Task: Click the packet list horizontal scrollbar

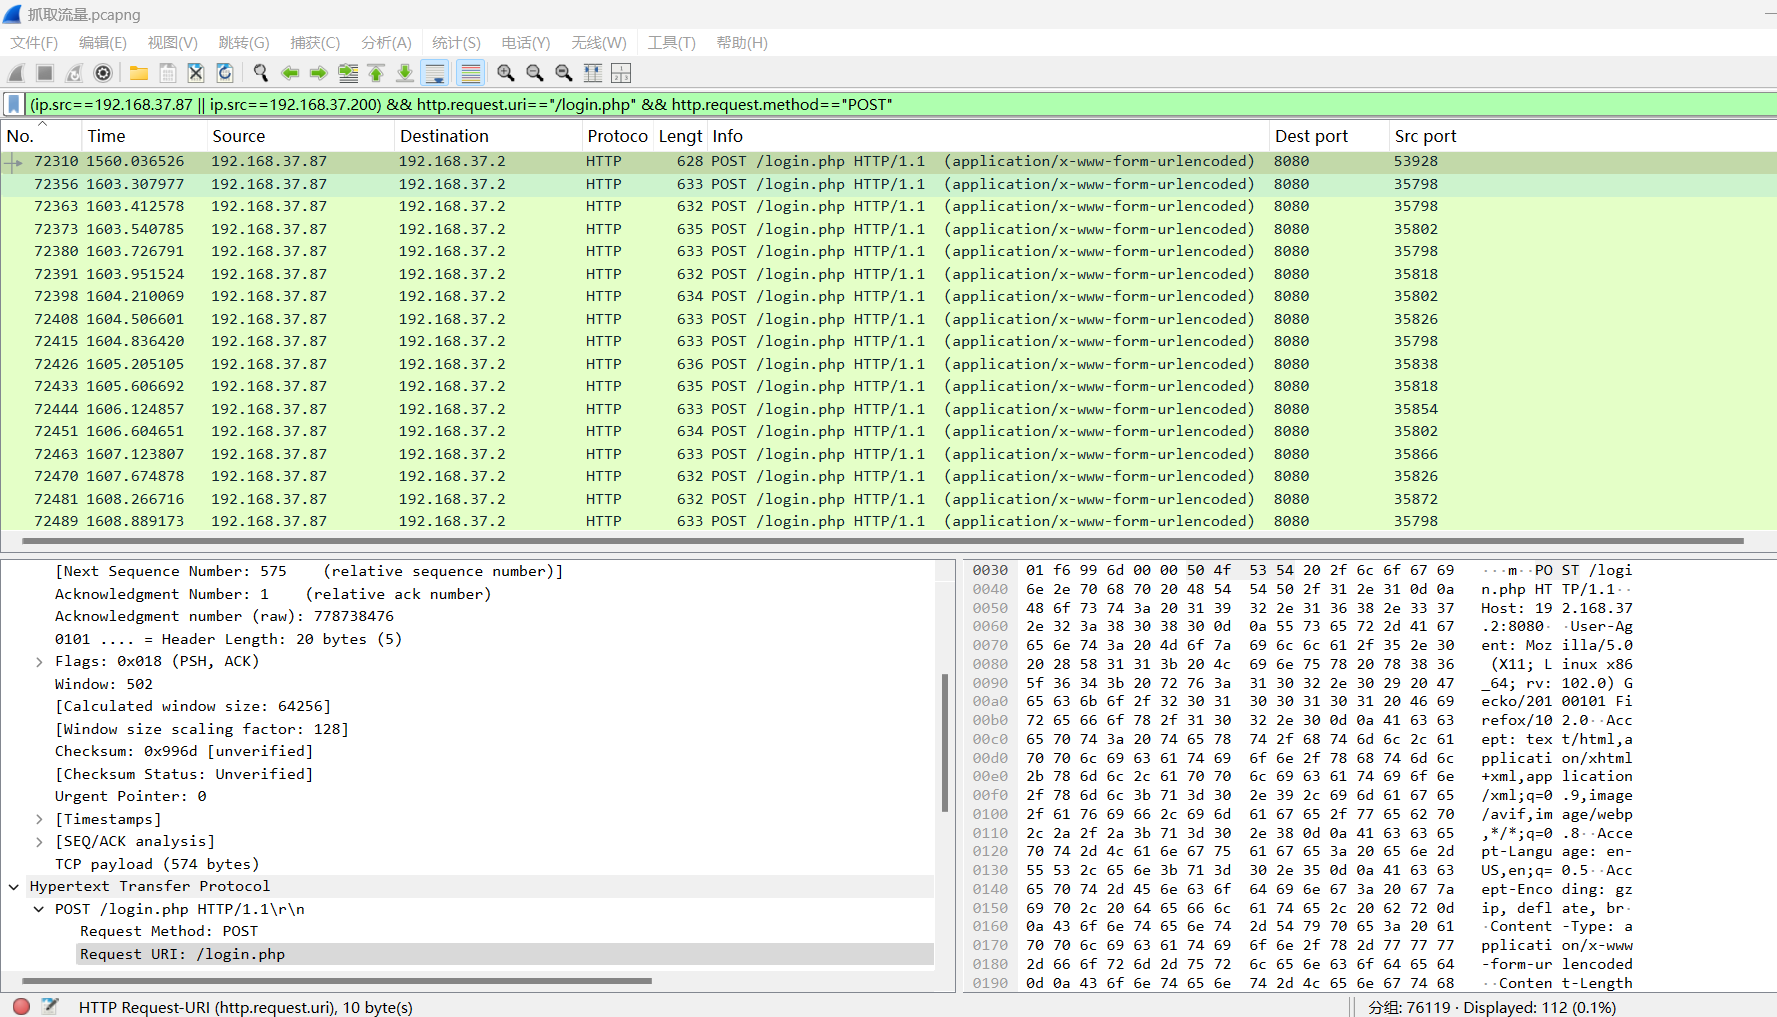Action: (882, 541)
